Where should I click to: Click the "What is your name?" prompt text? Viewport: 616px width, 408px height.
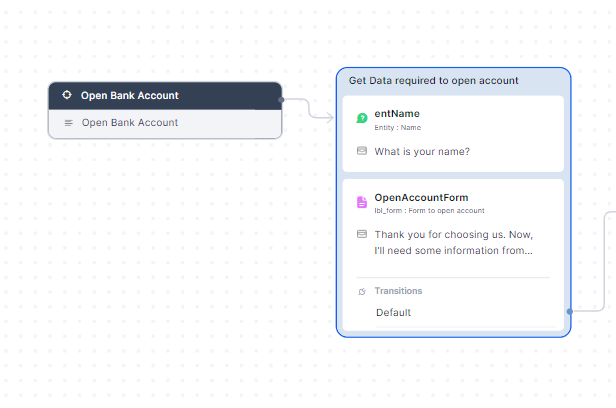click(x=422, y=152)
